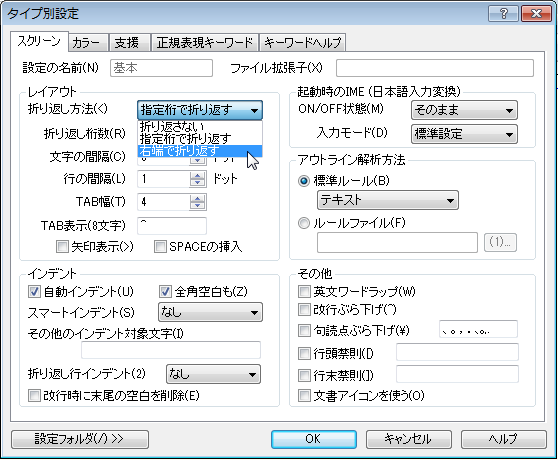Increase line spacing with up spinner arrow
Screen dimensions: 558x460
click(x=198, y=175)
